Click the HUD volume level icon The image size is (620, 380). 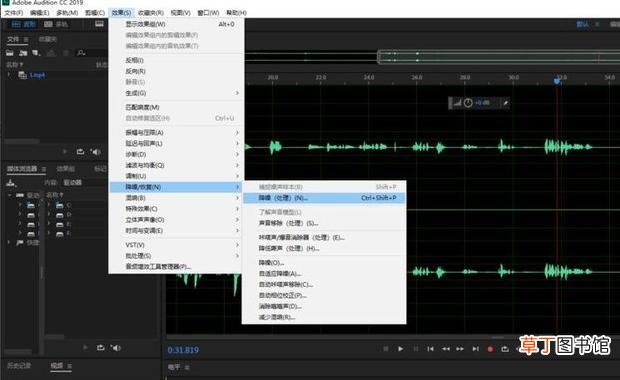pos(457,103)
